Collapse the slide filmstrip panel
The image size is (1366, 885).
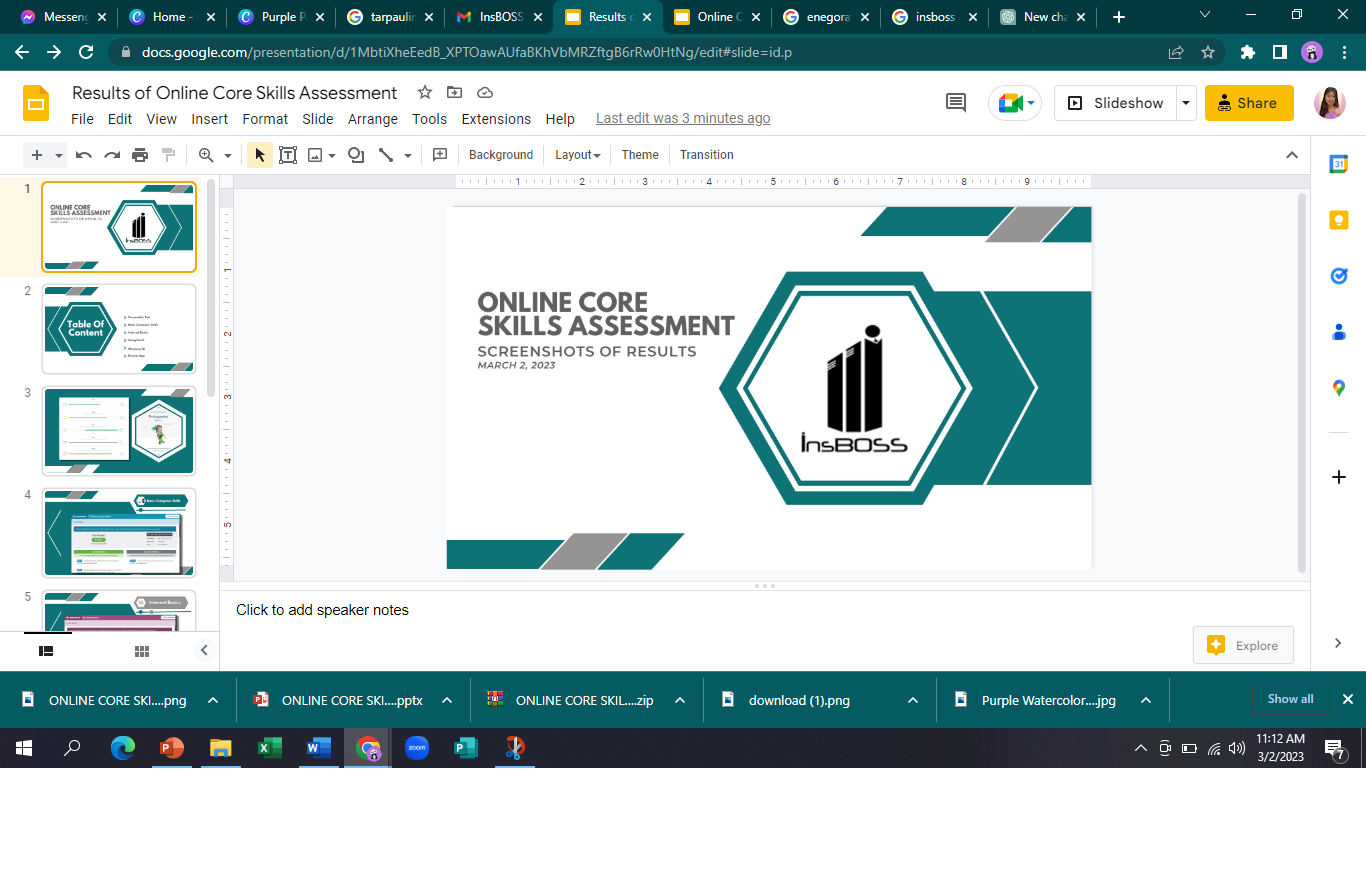(x=204, y=651)
